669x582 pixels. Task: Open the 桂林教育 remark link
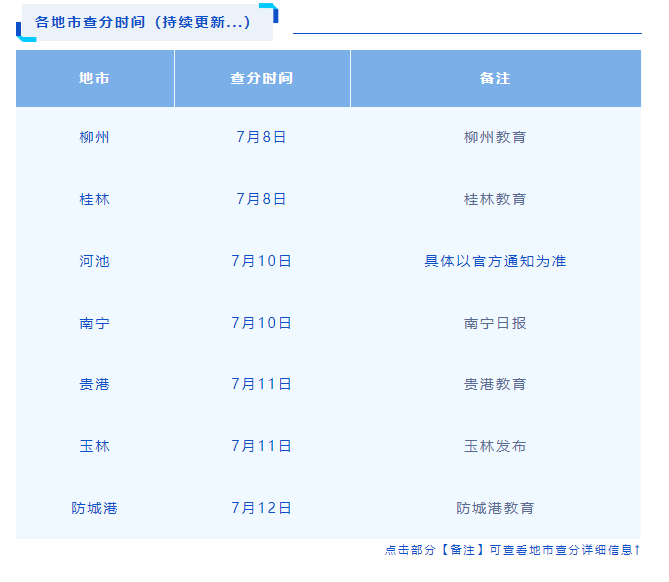click(495, 199)
